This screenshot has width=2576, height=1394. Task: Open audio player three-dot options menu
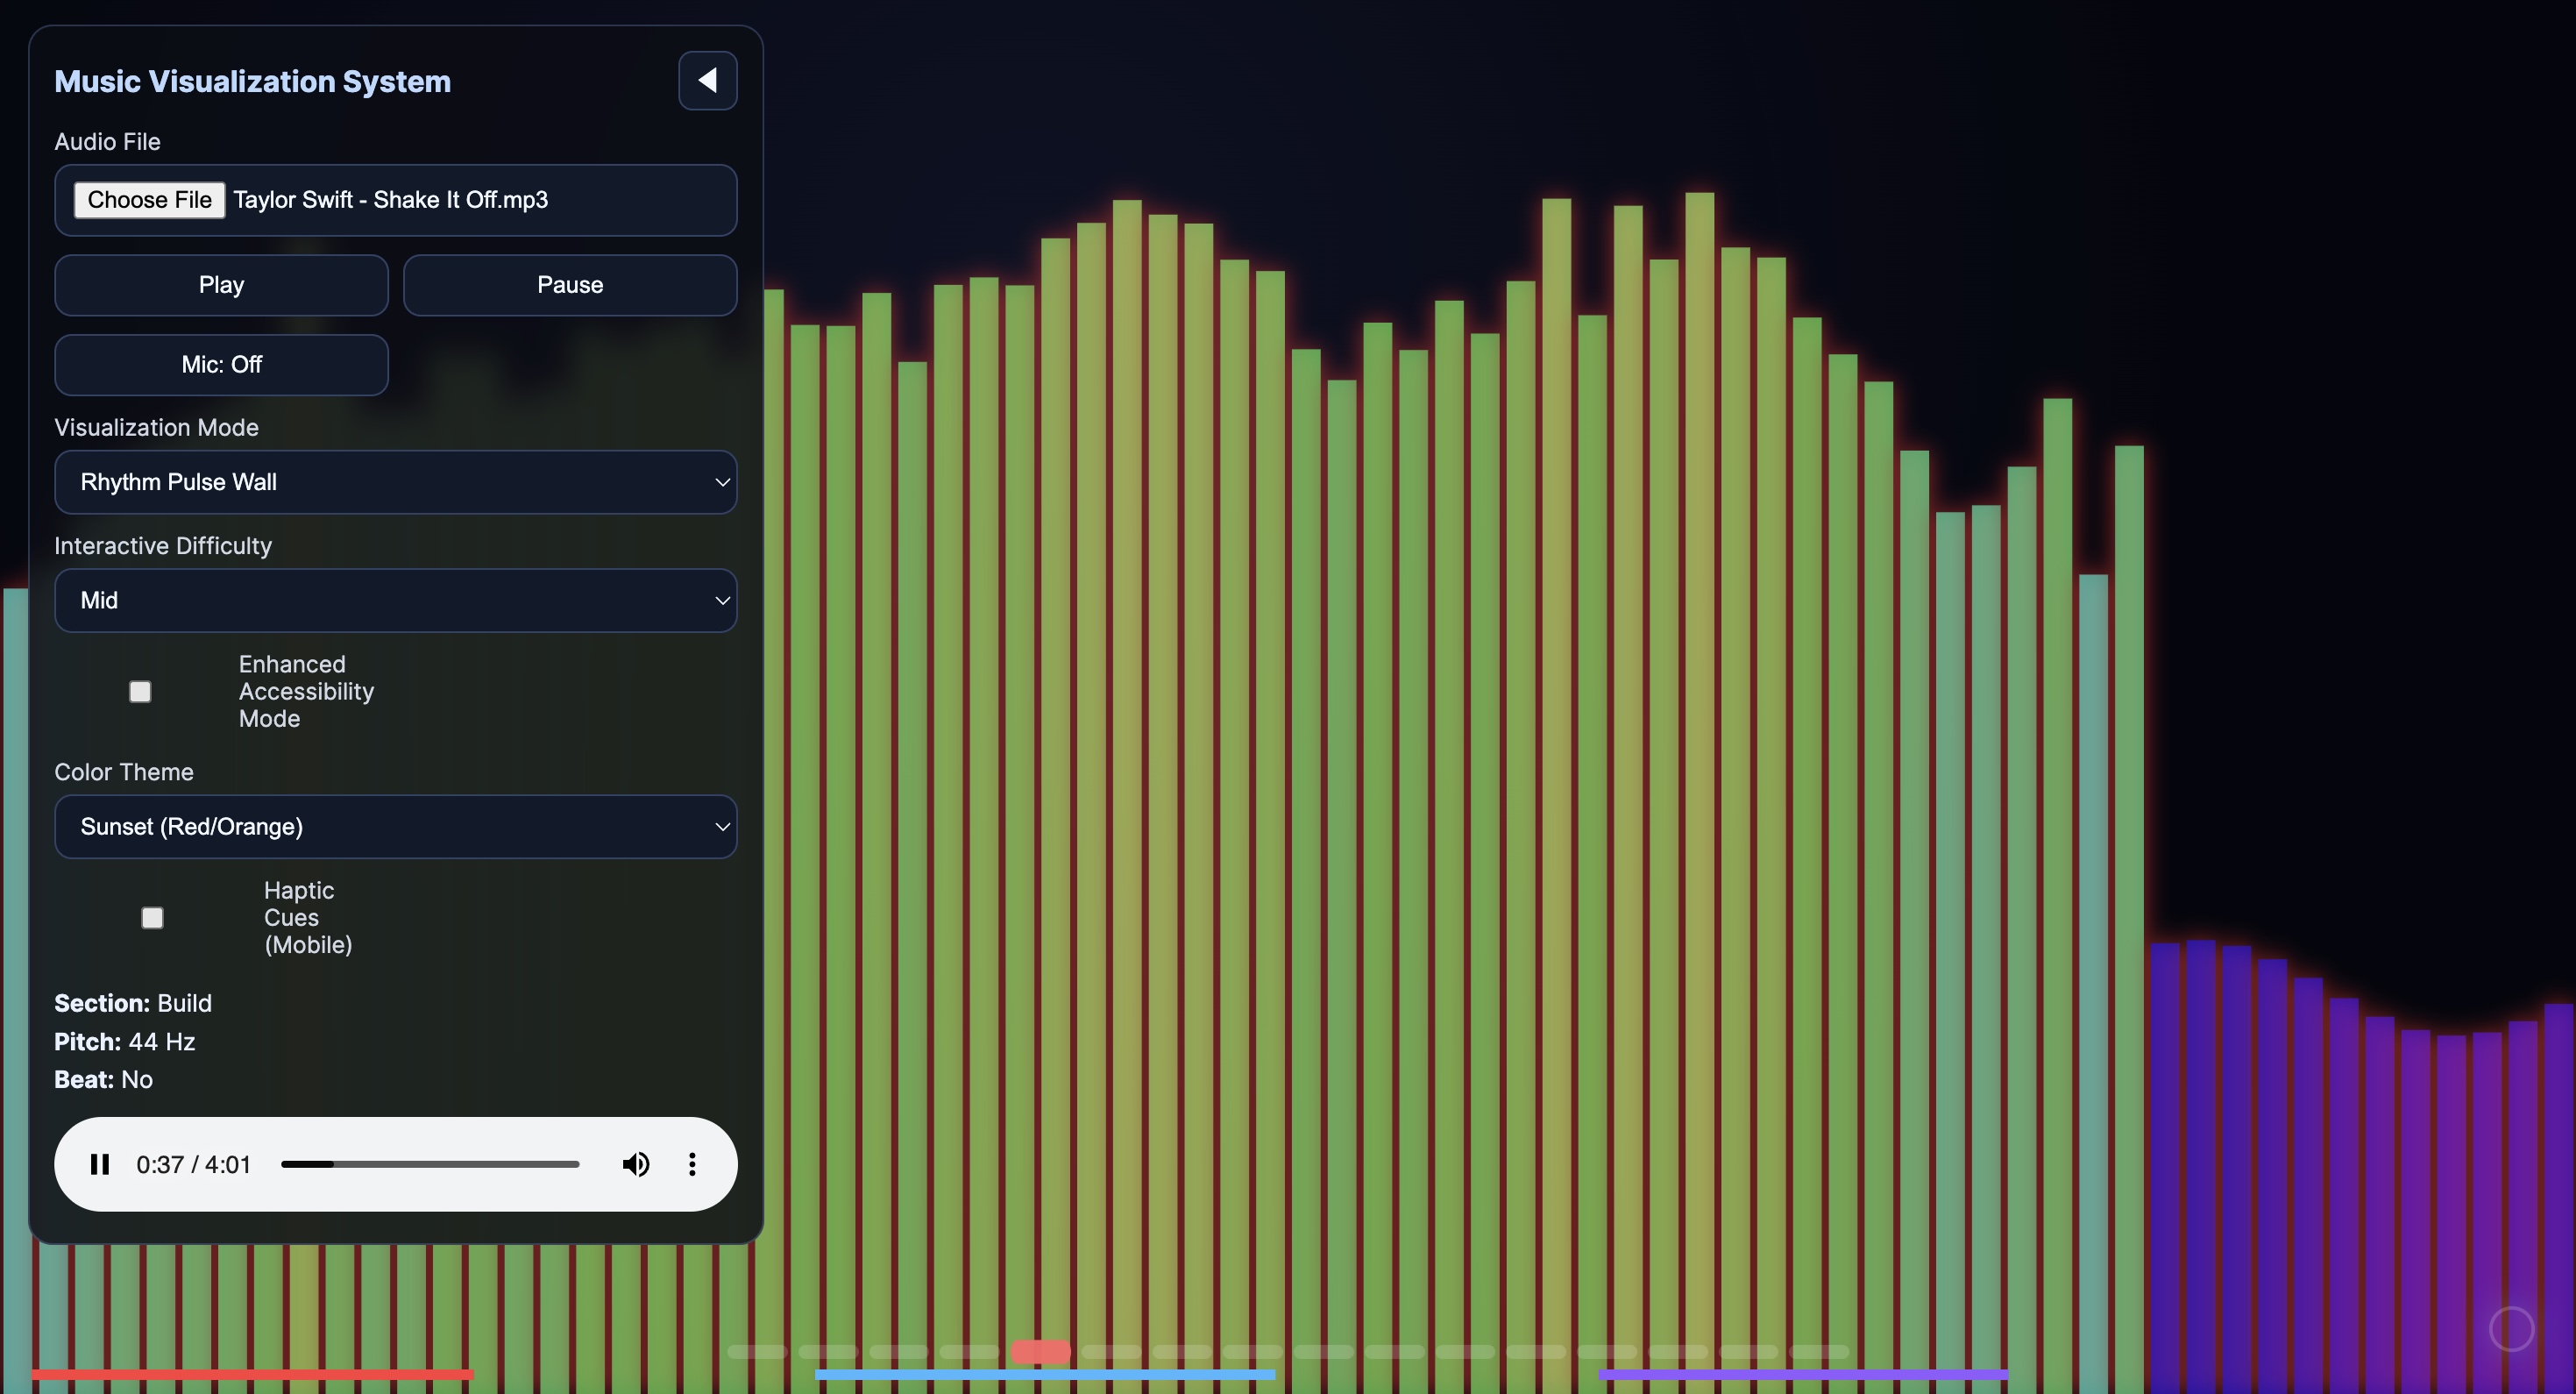pos(692,1164)
